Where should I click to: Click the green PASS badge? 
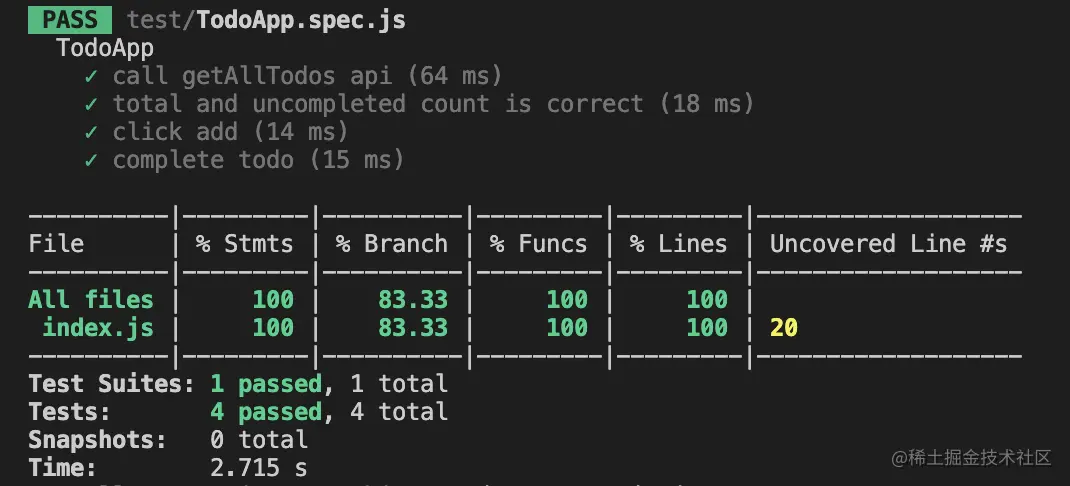coord(70,20)
